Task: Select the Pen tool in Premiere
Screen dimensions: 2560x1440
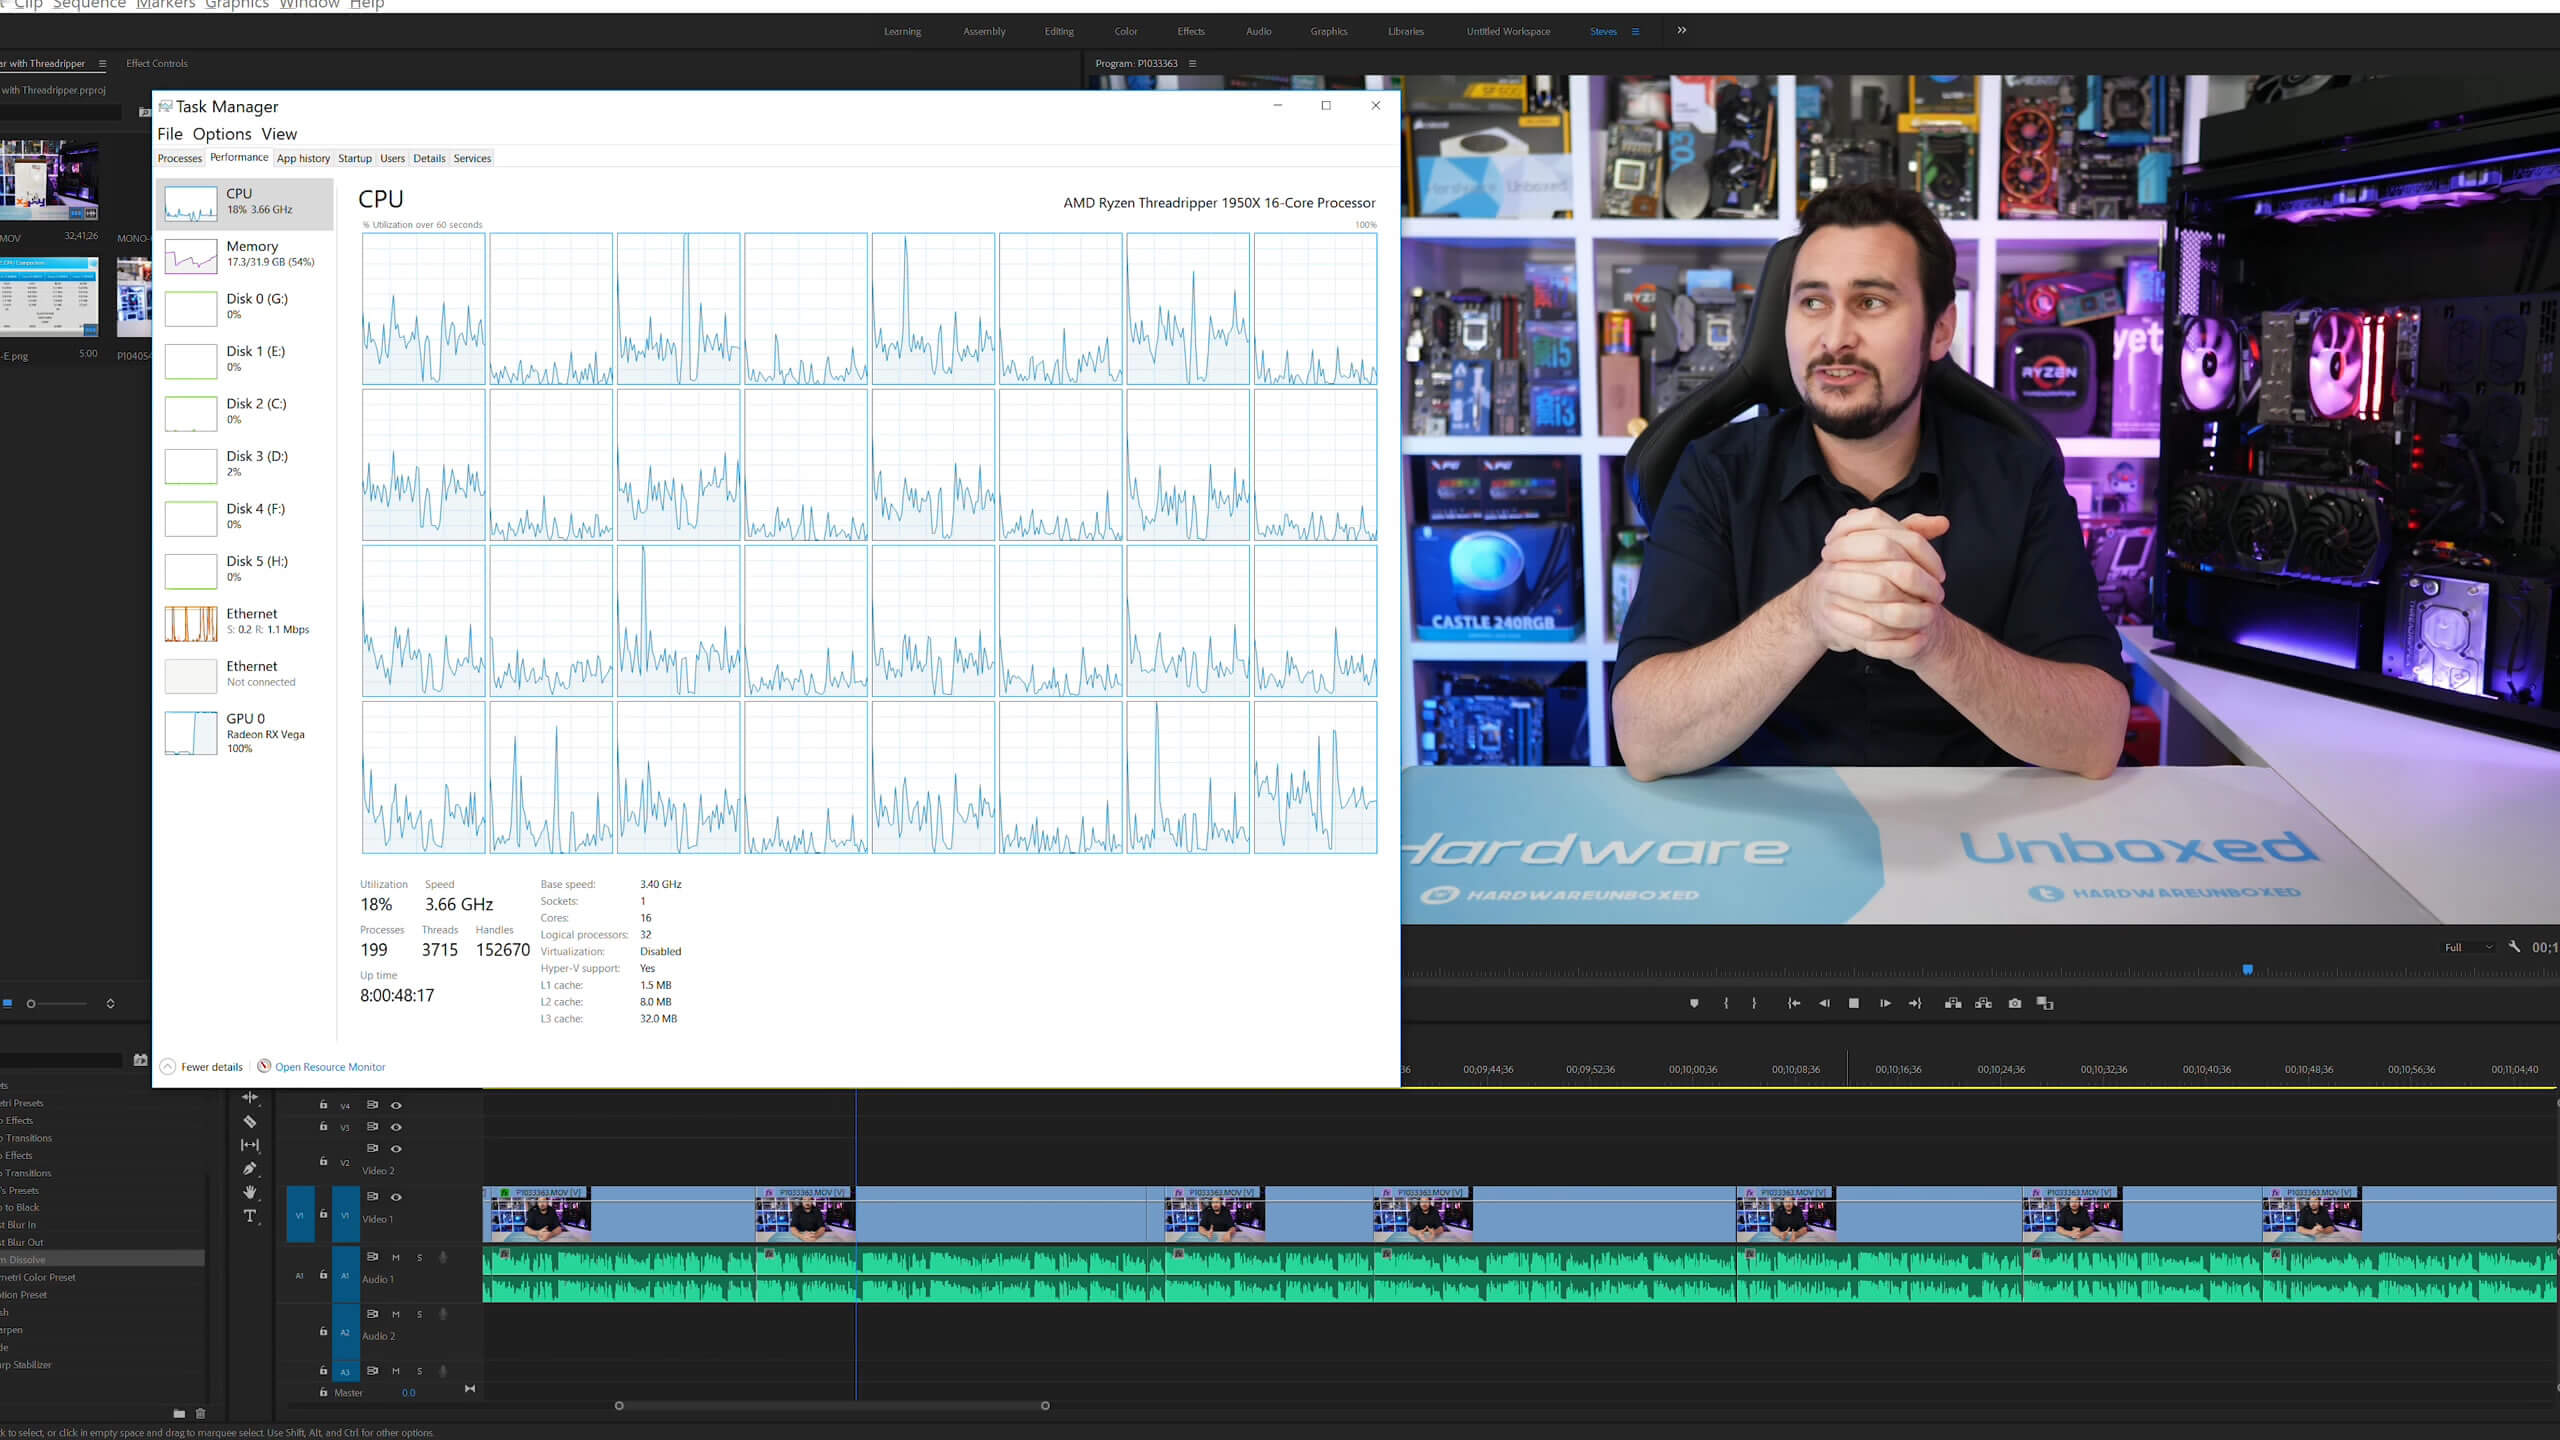Action: point(250,1168)
